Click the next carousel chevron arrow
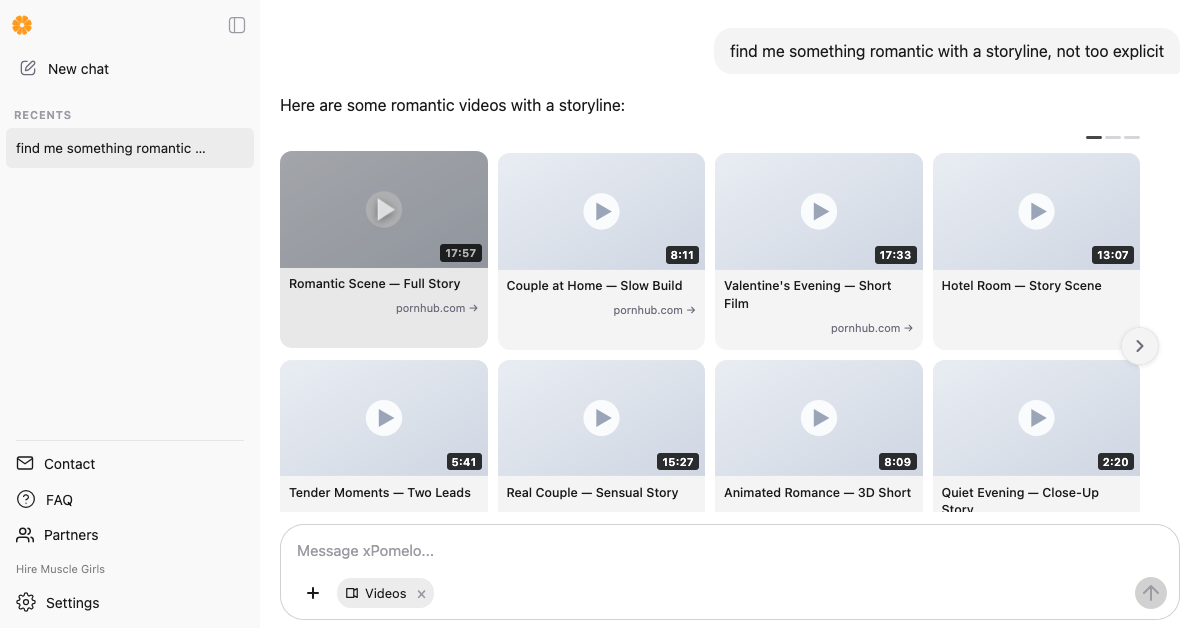Image resolution: width=1200 pixels, height=628 pixels. (1140, 347)
